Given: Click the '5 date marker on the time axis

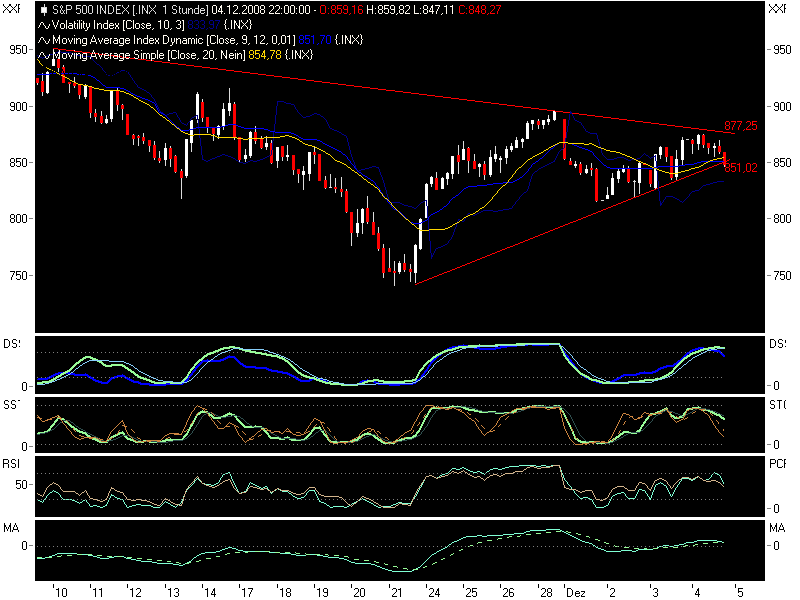Looking at the screenshot, I should [x=739, y=592].
